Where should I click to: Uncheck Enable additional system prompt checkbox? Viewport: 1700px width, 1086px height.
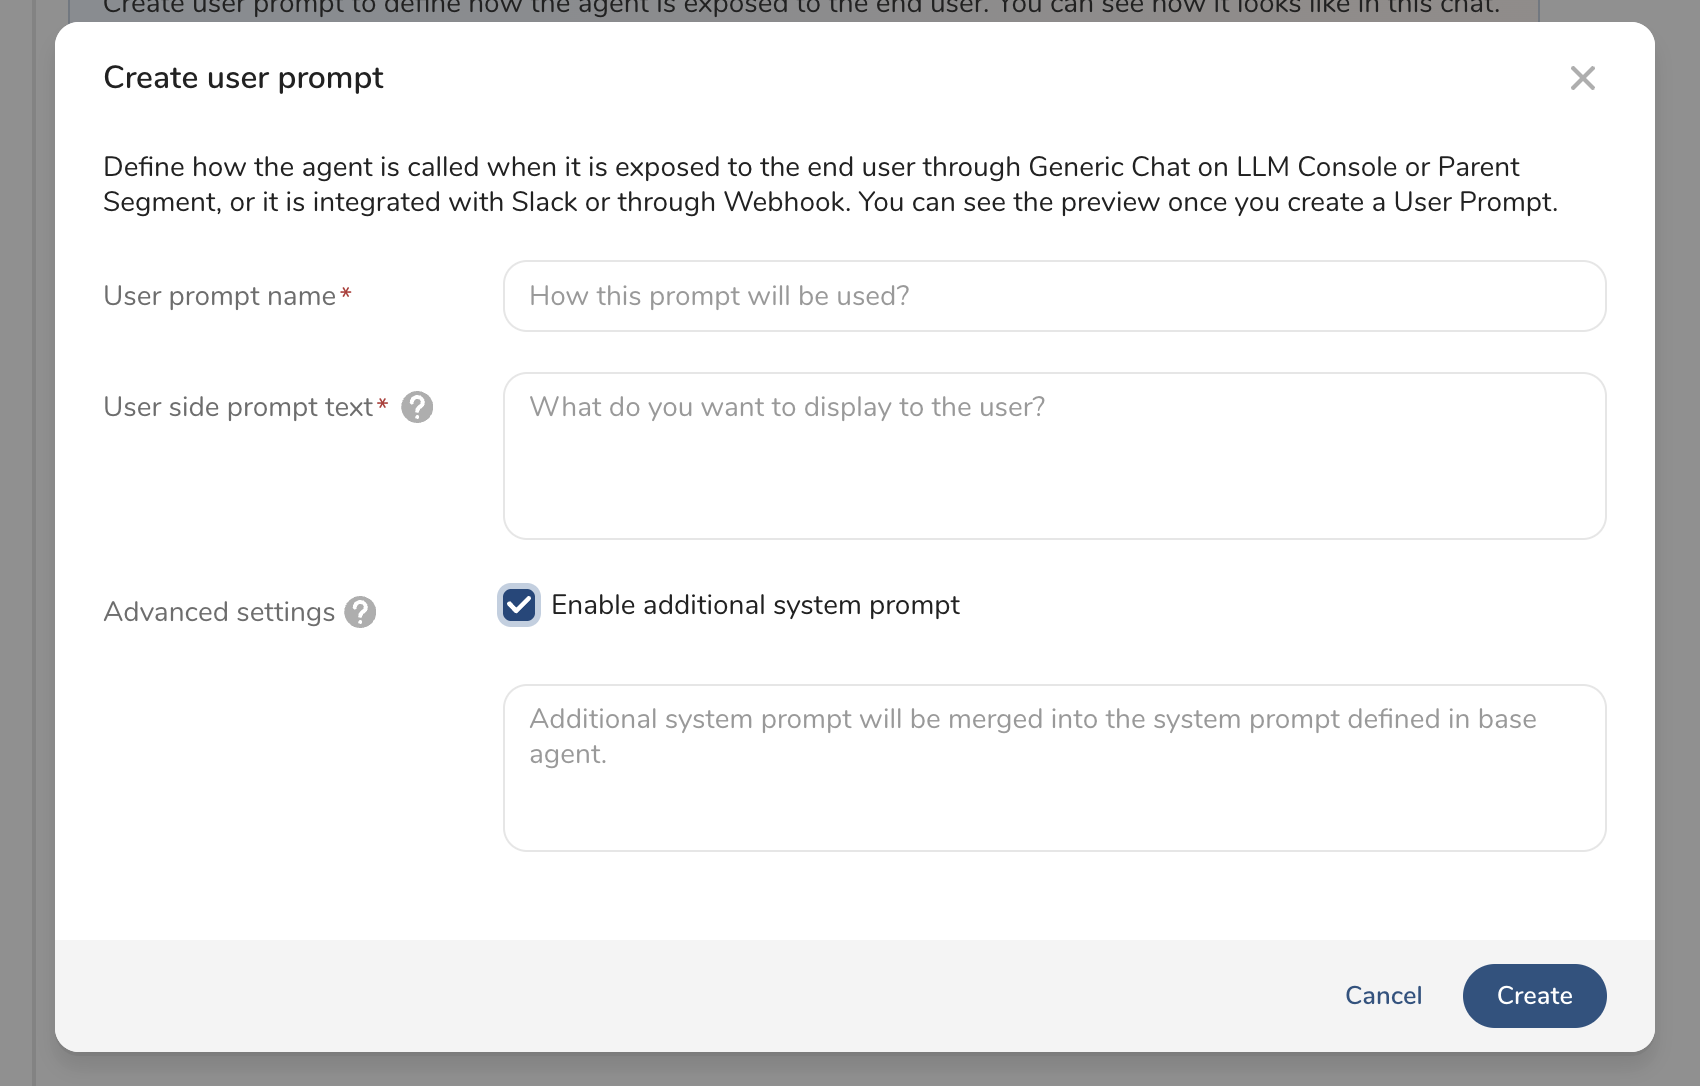pos(519,605)
